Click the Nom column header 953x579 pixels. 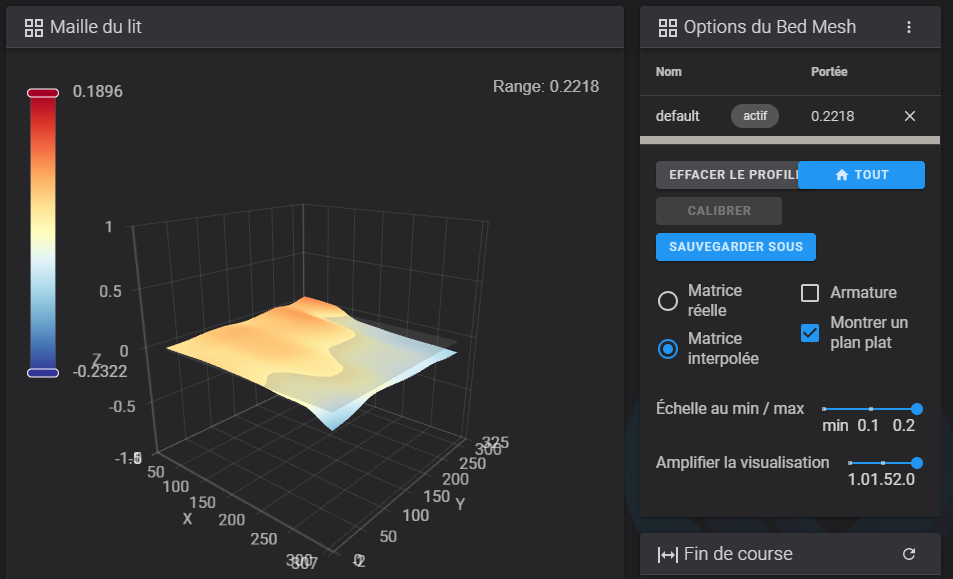(669, 72)
